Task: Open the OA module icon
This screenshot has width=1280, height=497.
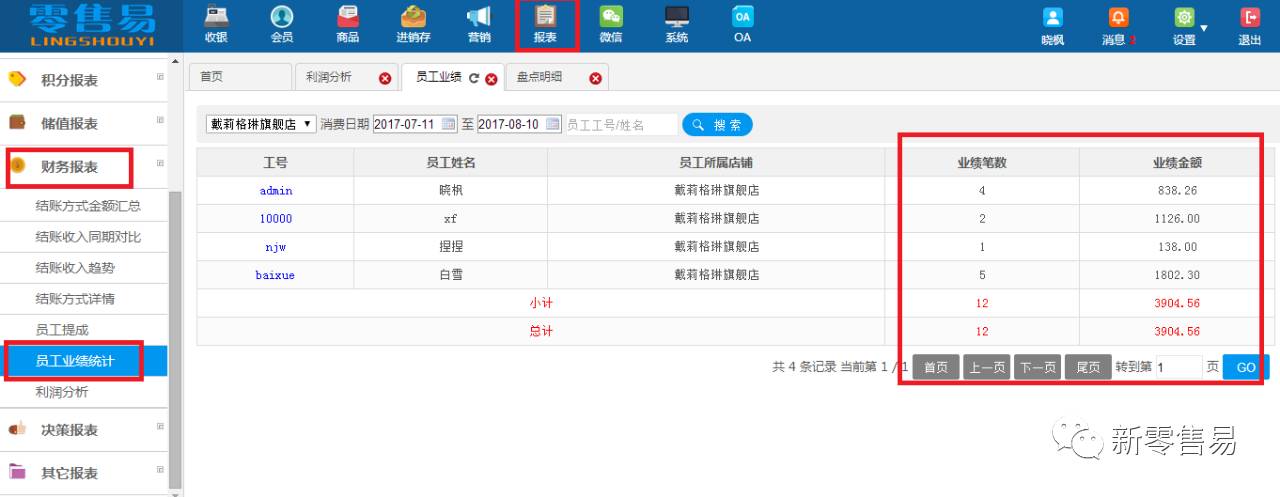Action: pos(742,25)
